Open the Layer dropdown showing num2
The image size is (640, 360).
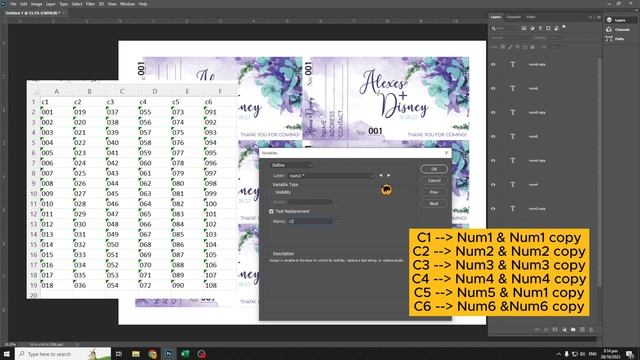click(331, 176)
